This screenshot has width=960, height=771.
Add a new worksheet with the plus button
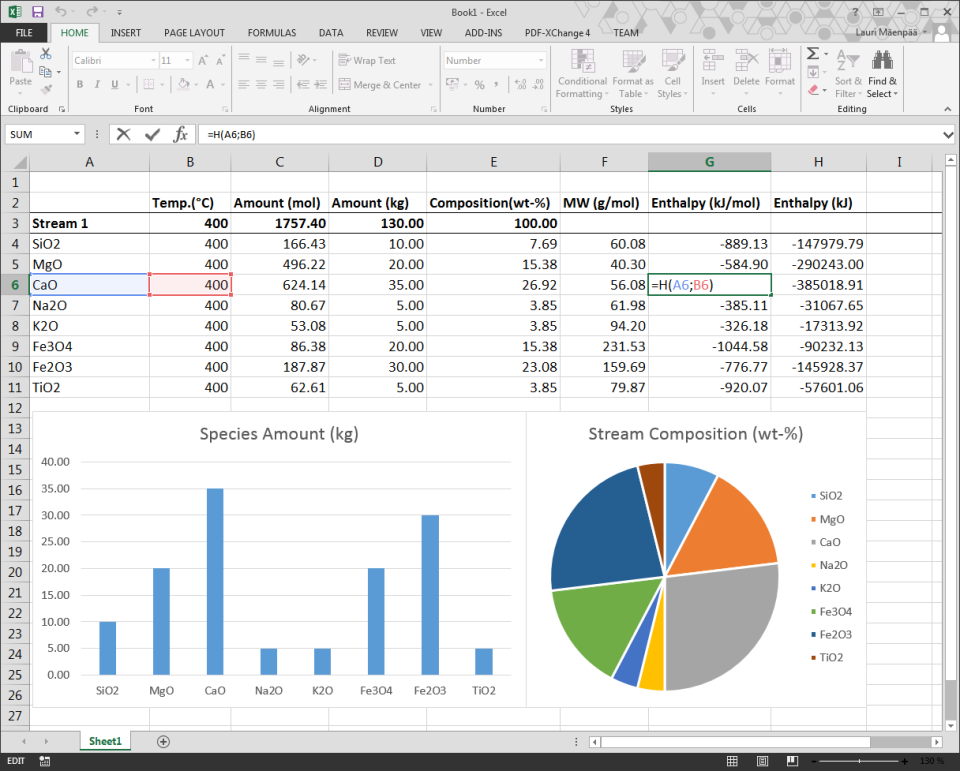[162, 741]
